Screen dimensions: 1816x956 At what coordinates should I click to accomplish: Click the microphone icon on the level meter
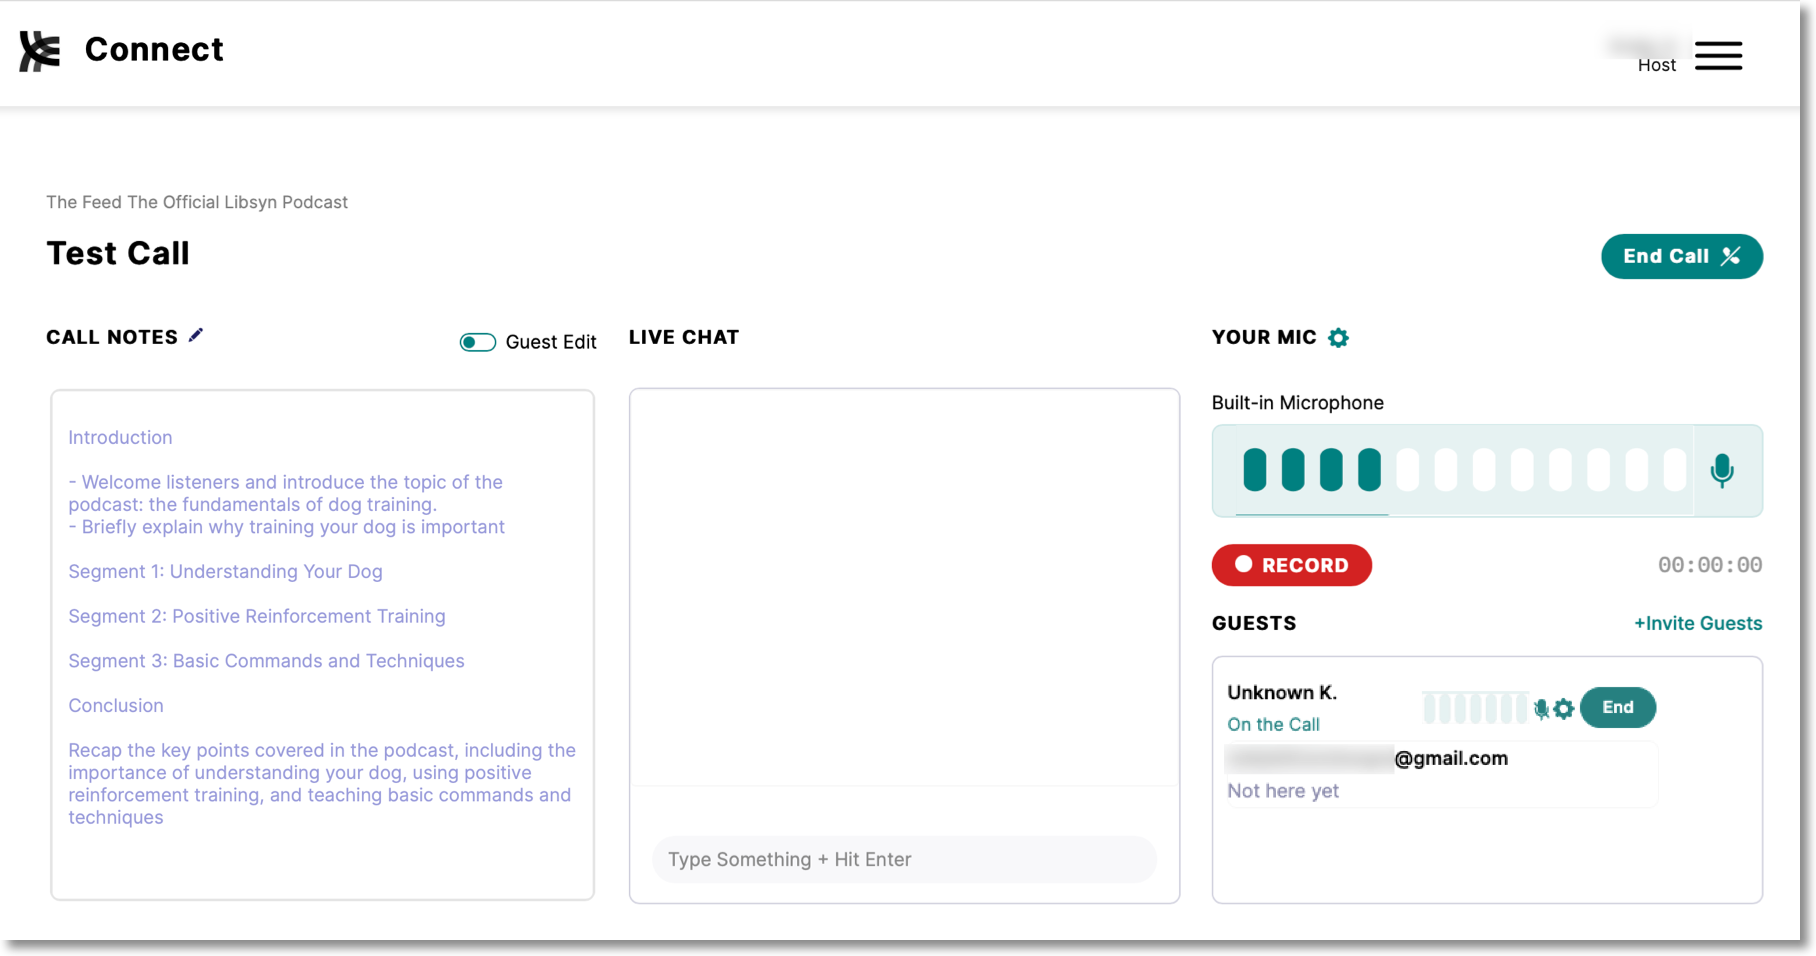(x=1722, y=471)
